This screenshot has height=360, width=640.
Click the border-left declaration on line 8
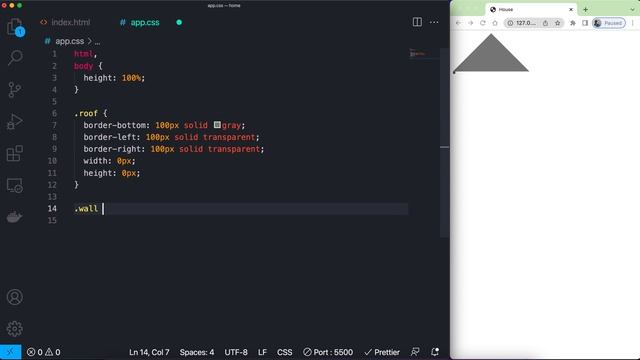171,137
